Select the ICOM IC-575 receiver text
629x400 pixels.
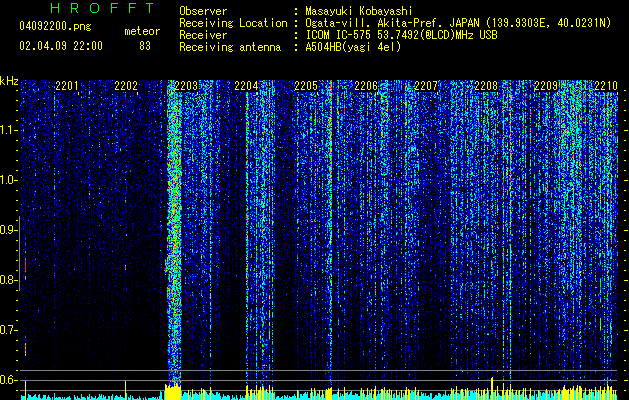(401, 35)
